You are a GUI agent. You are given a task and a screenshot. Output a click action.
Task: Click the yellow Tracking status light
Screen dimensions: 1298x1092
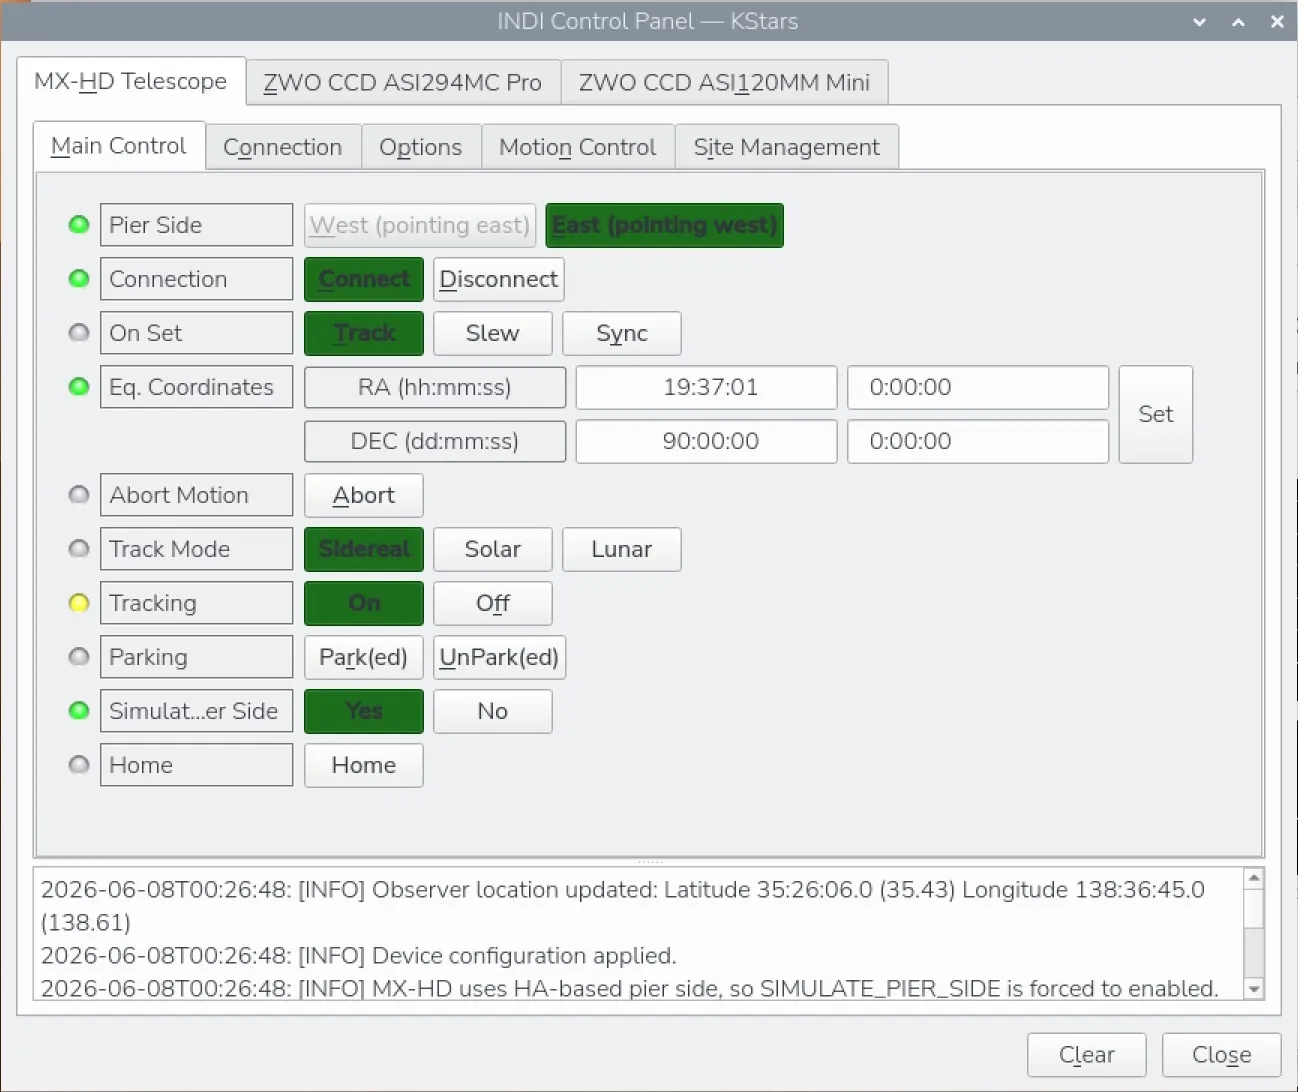79,603
